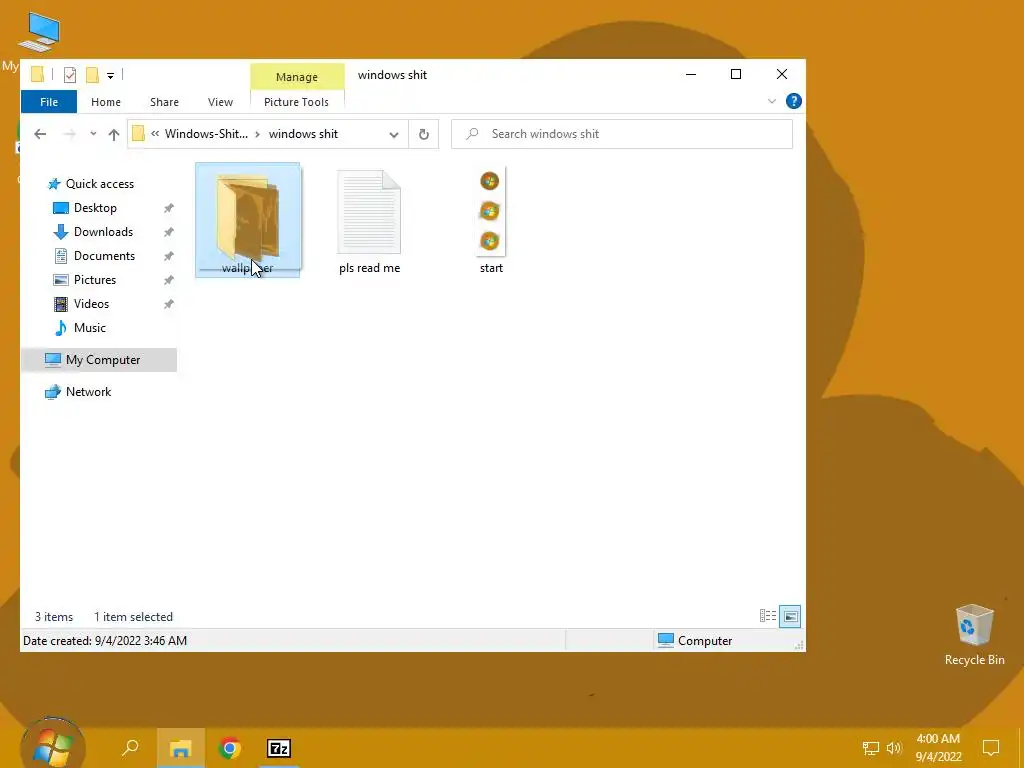Open the Action Center notification icon
The width and height of the screenshot is (1024, 768).
991,748
